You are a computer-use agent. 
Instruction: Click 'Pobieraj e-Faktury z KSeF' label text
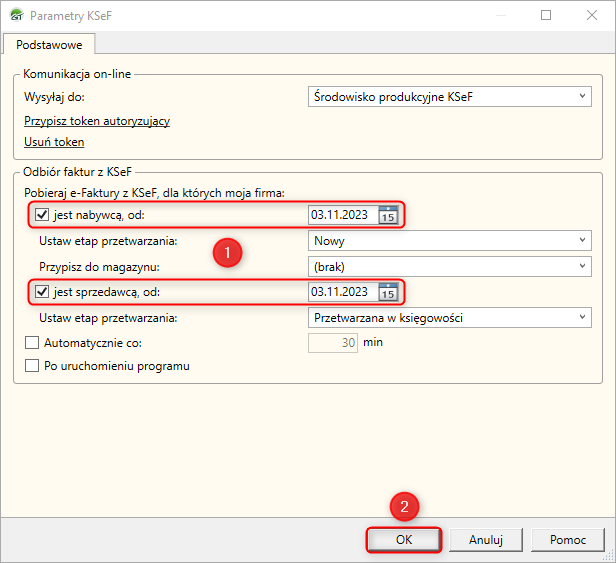(154, 193)
